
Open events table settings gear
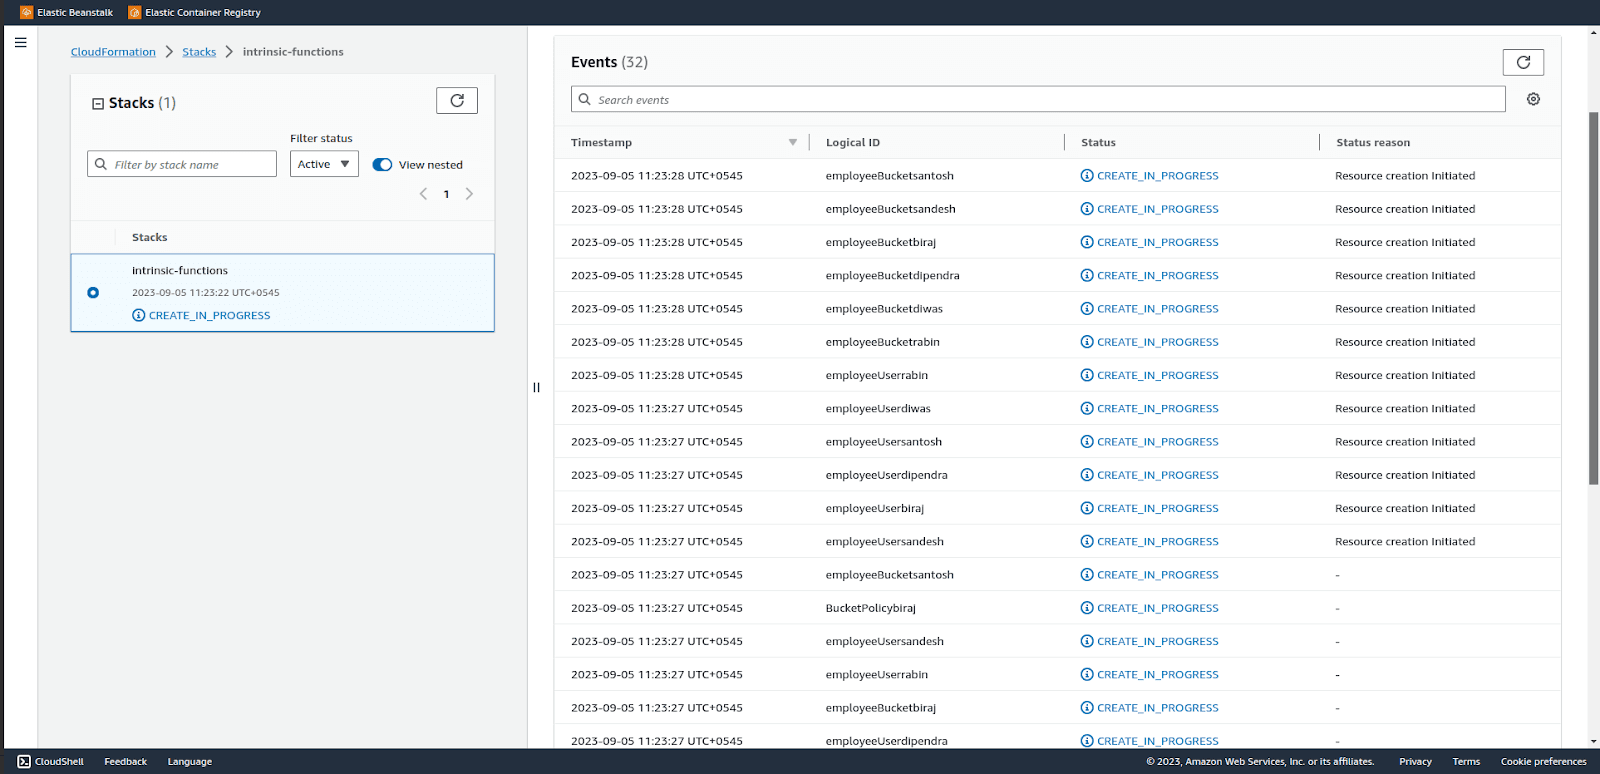click(x=1533, y=99)
